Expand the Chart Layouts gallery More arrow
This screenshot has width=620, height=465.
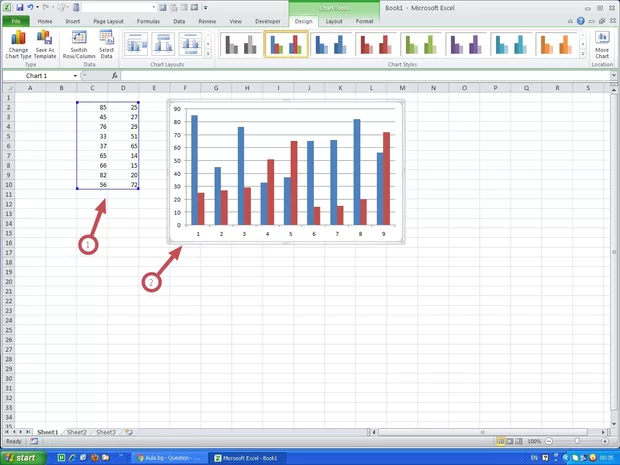208,54
